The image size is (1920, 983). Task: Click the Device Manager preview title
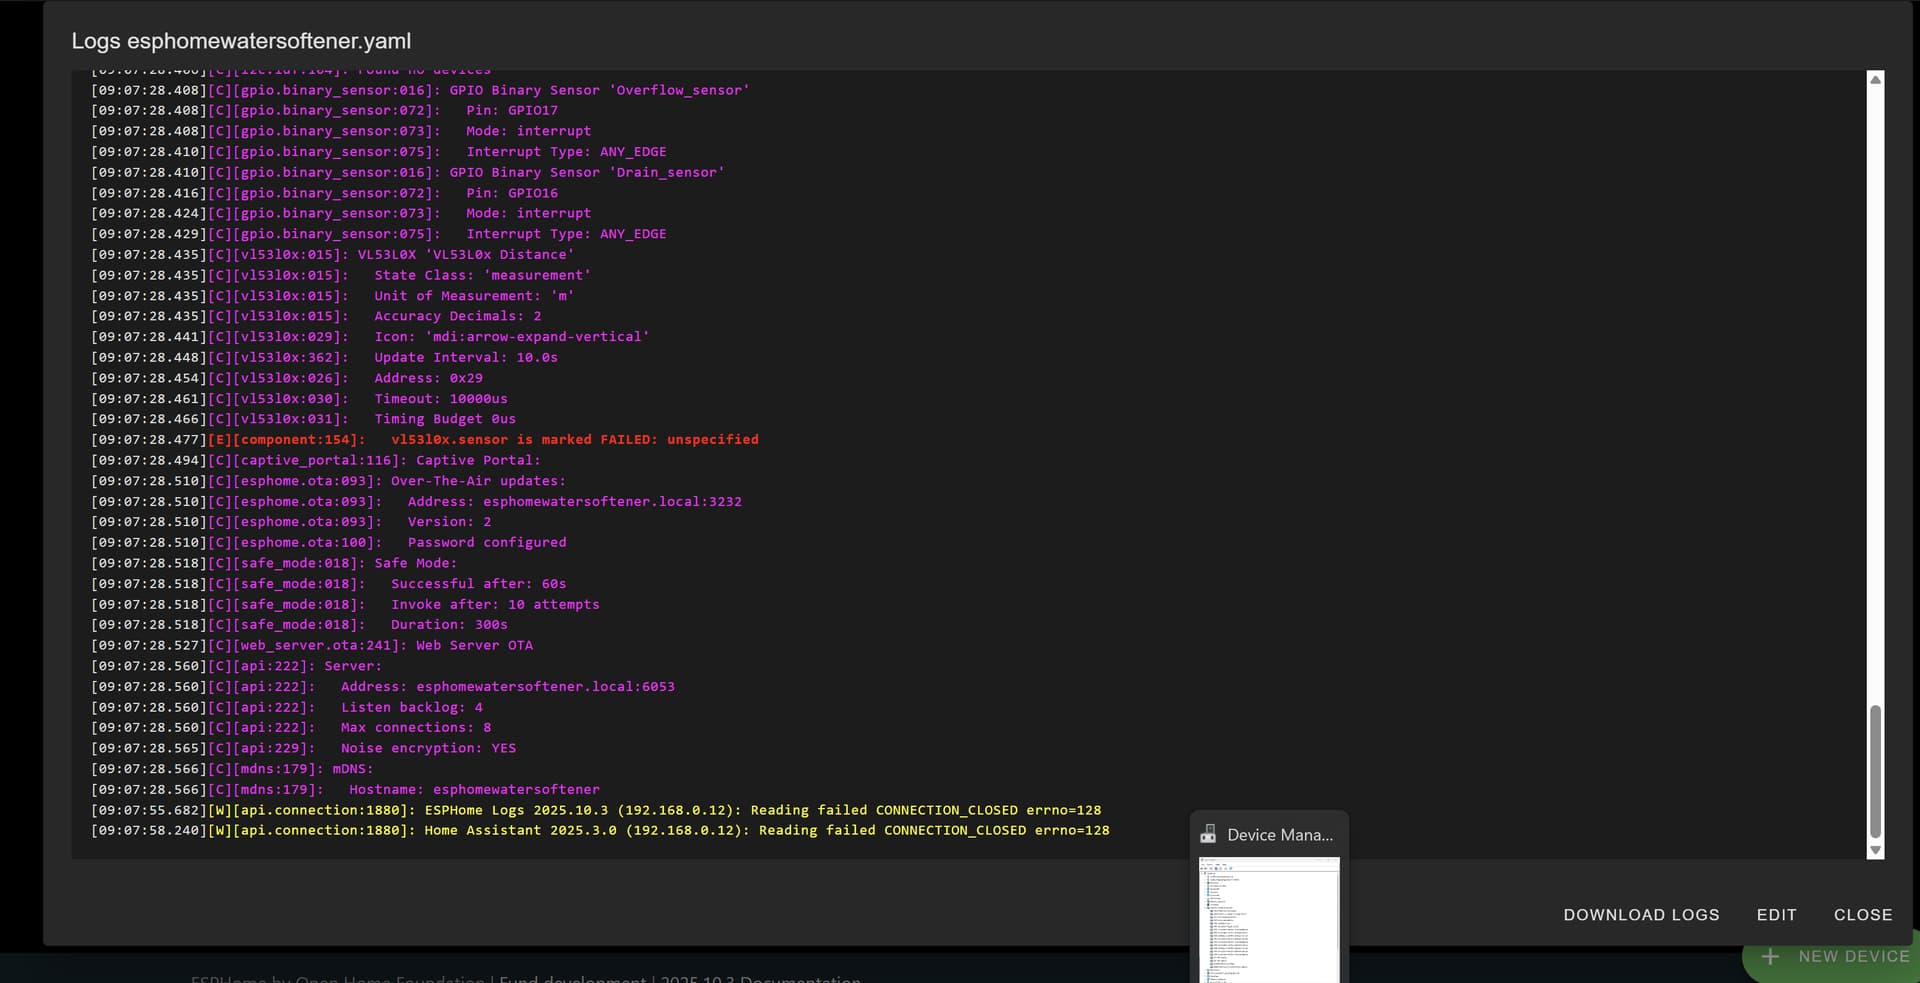(1279, 835)
